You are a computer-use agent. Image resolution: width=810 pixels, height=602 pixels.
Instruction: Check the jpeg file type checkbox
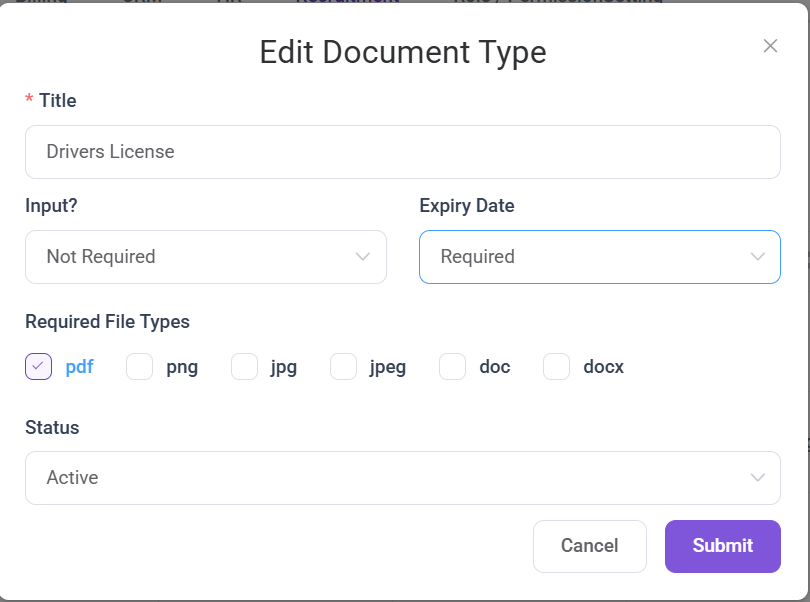point(343,367)
